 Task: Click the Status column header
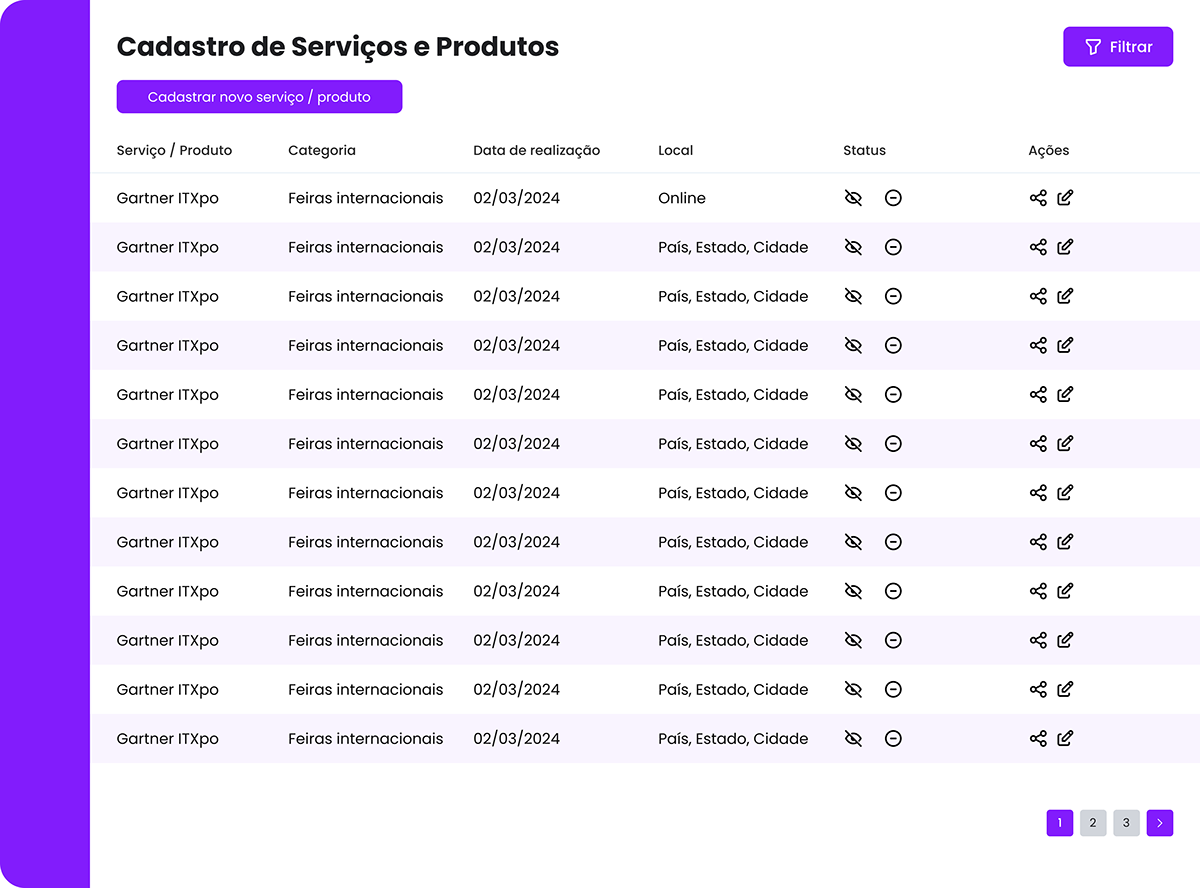(x=864, y=150)
